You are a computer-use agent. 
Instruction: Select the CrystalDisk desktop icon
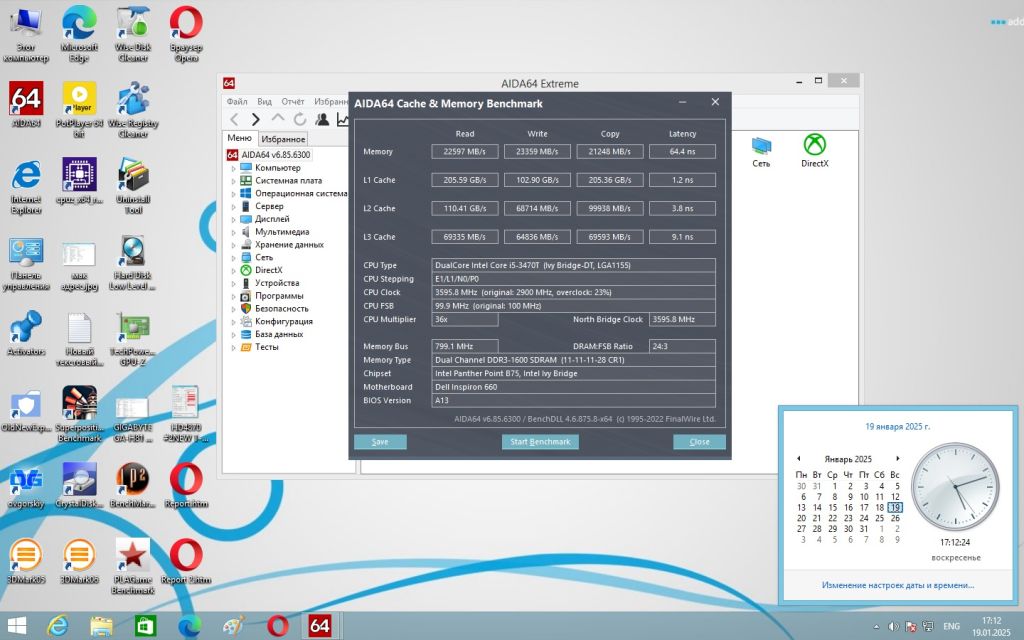pyautogui.click(x=79, y=485)
